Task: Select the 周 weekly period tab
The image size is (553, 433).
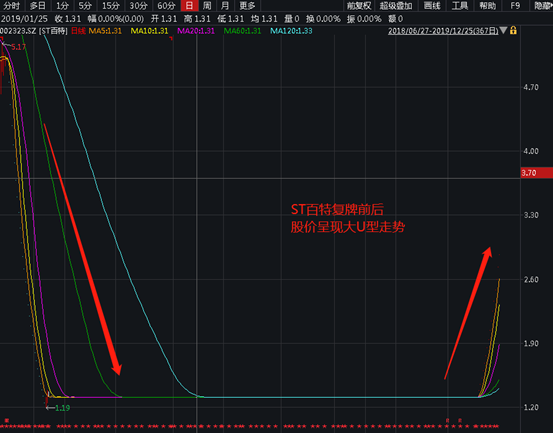Action: pos(207,6)
